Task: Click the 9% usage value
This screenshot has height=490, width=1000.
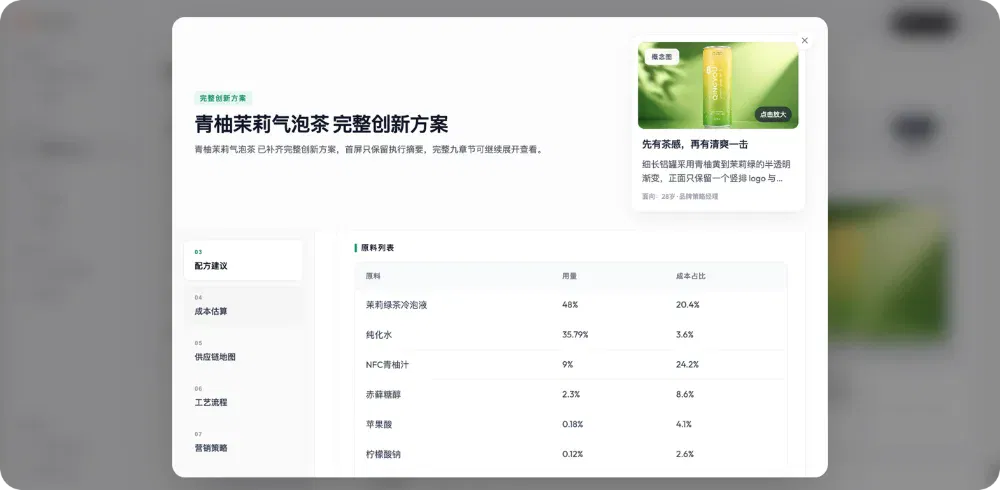Action: 568,365
